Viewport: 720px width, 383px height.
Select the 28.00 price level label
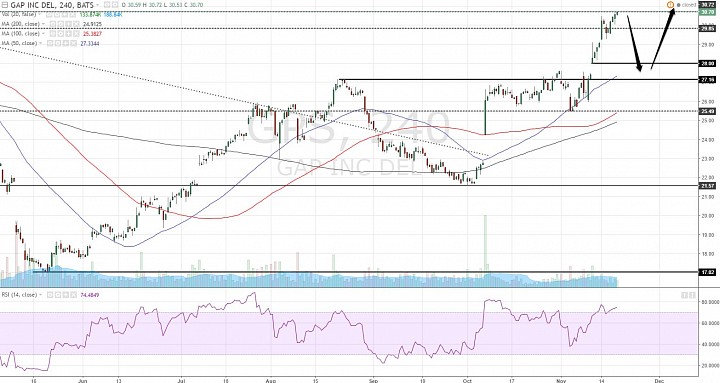pos(708,63)
